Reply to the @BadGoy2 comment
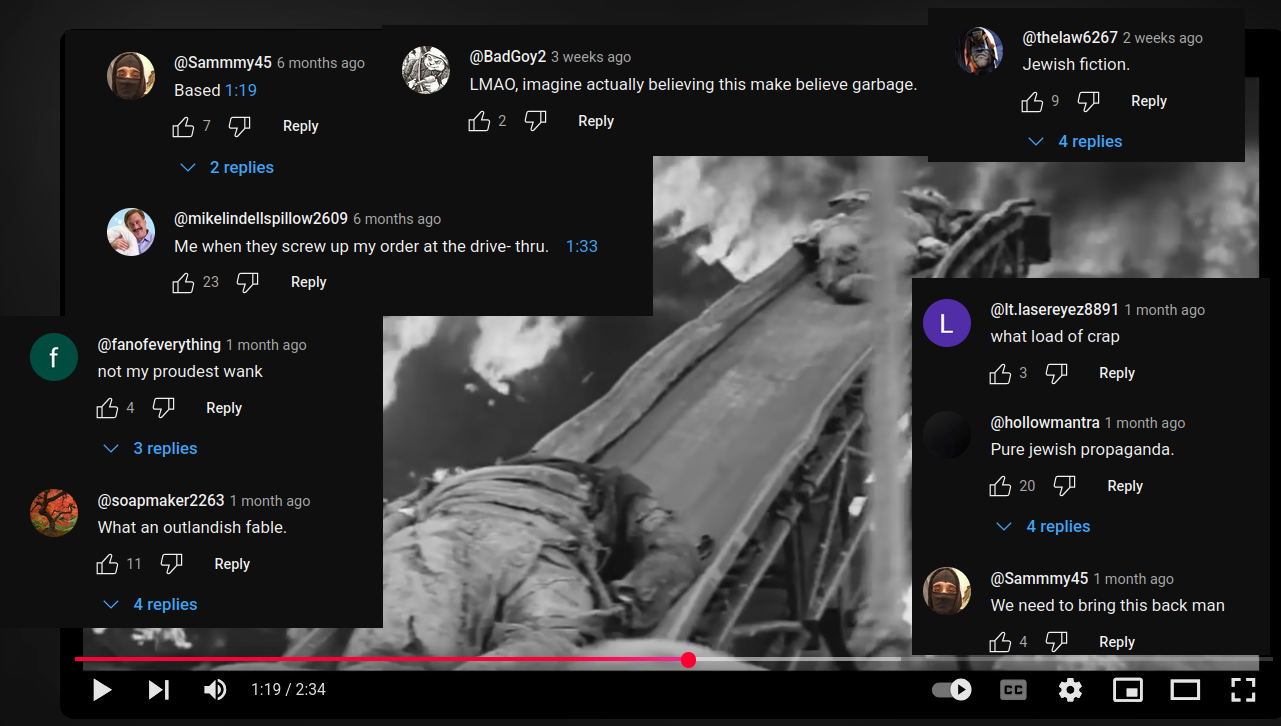The image size is (1281, 726). 596,121
